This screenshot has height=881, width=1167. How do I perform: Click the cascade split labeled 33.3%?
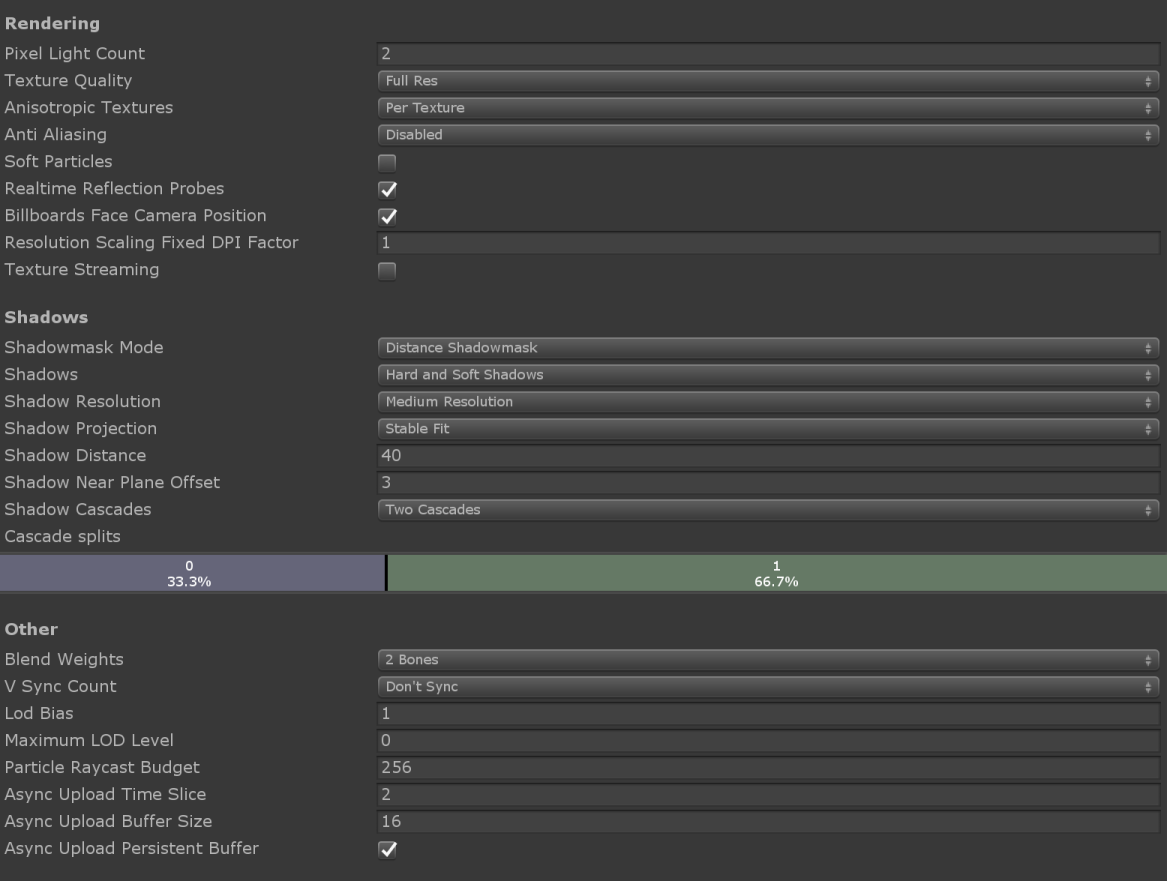coord(192,570)
